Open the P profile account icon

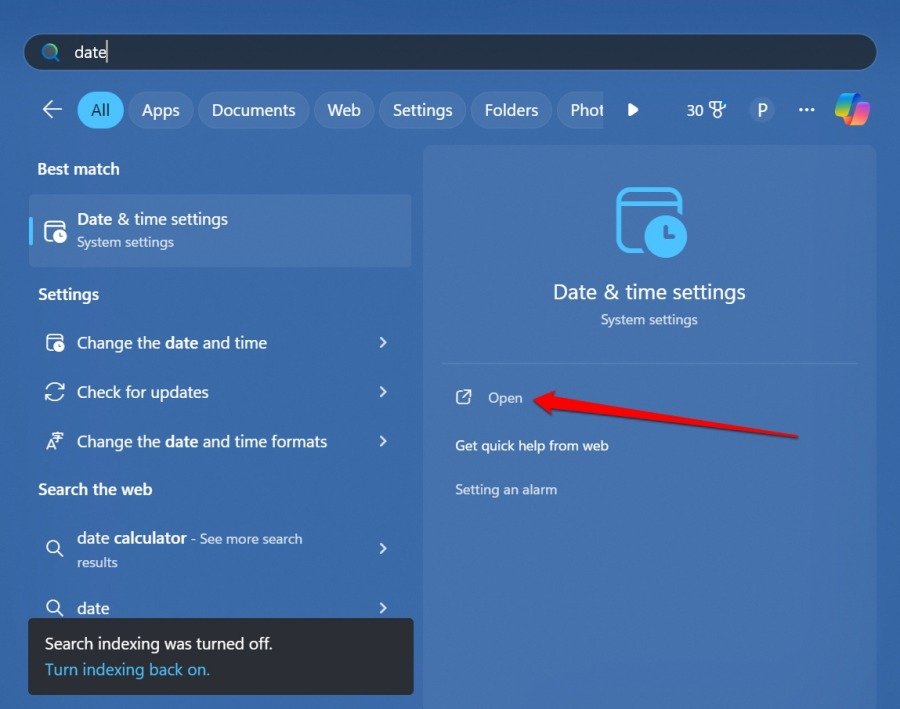(762, 110)
